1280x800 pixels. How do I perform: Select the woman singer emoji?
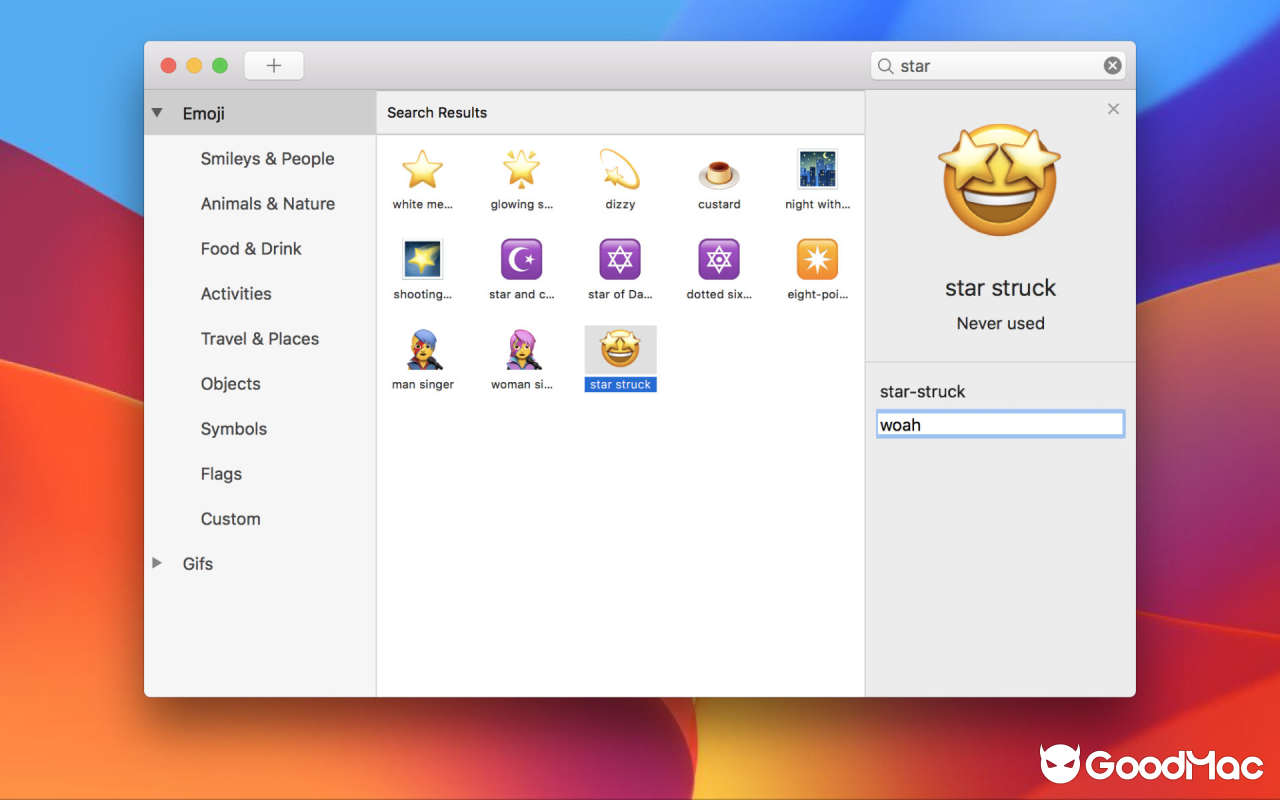[x=521, y=350]
